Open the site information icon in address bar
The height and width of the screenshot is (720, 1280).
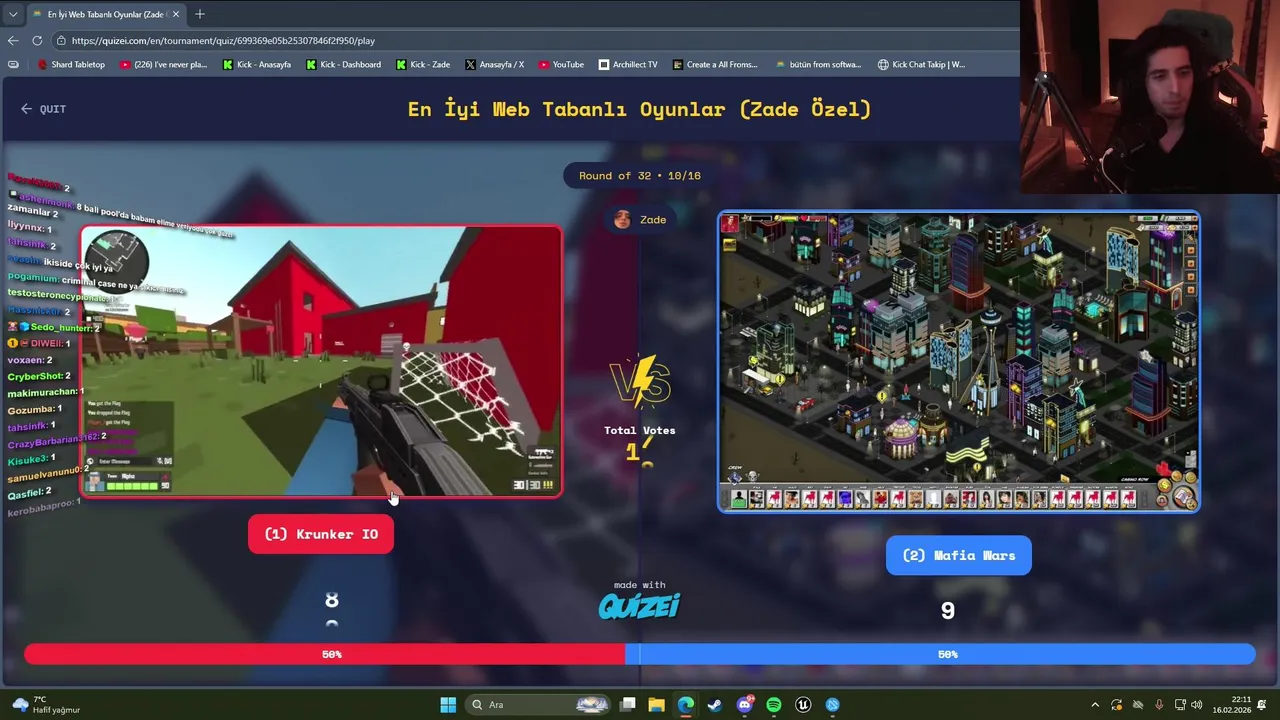pyautogui.click(x=61, y=40)
